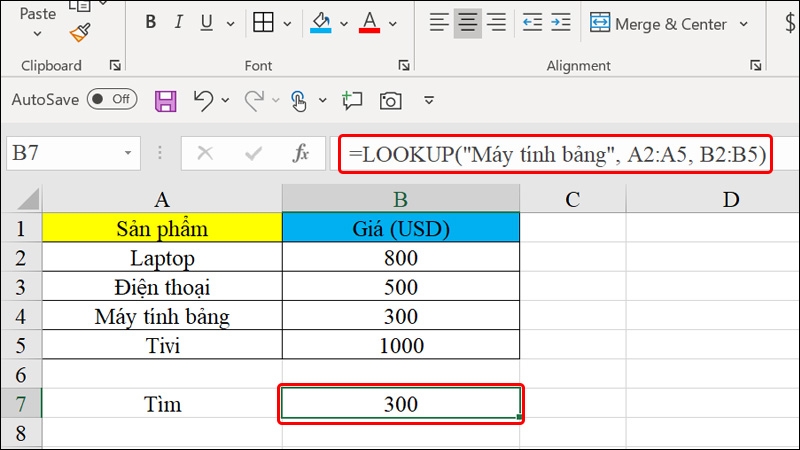This screenshot has height=450, width=800.
Task: Open Clipboard dialog launcher
Action: 115,65
